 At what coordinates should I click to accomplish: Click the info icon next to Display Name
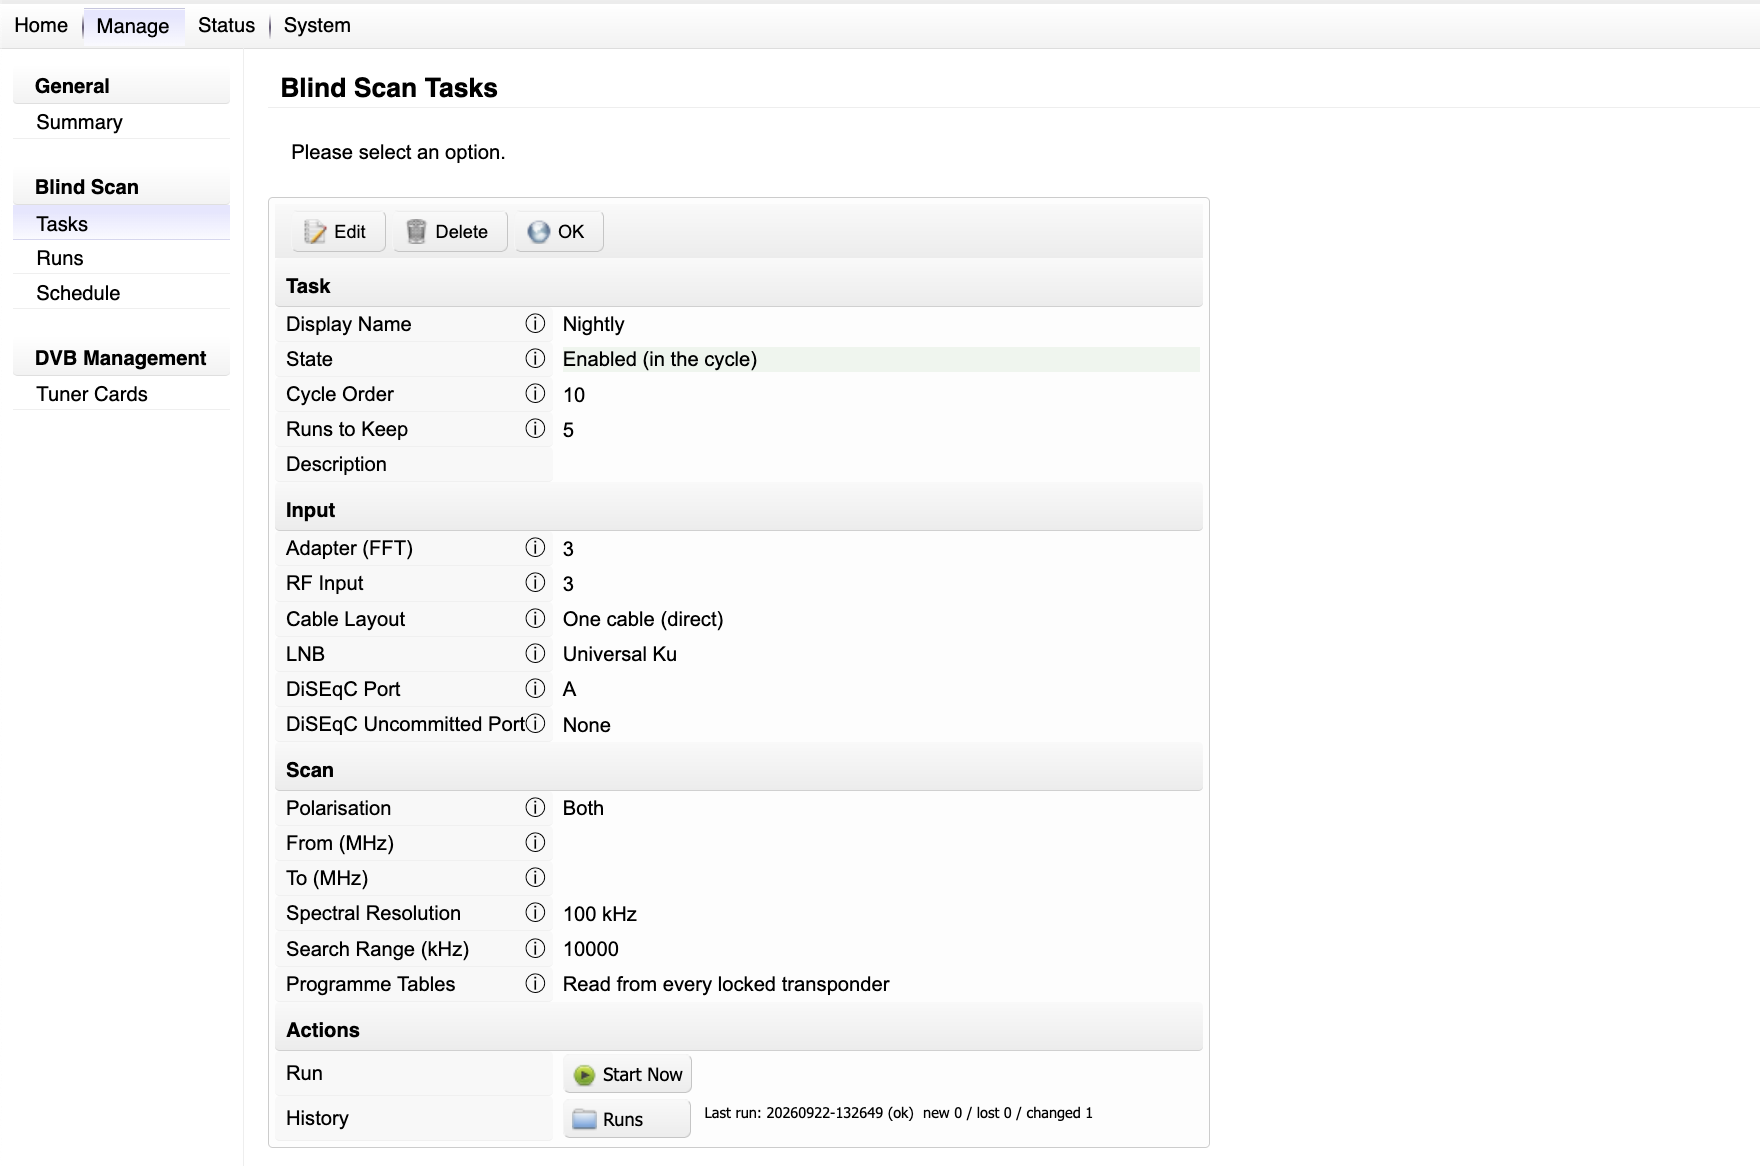coord(535,323)
